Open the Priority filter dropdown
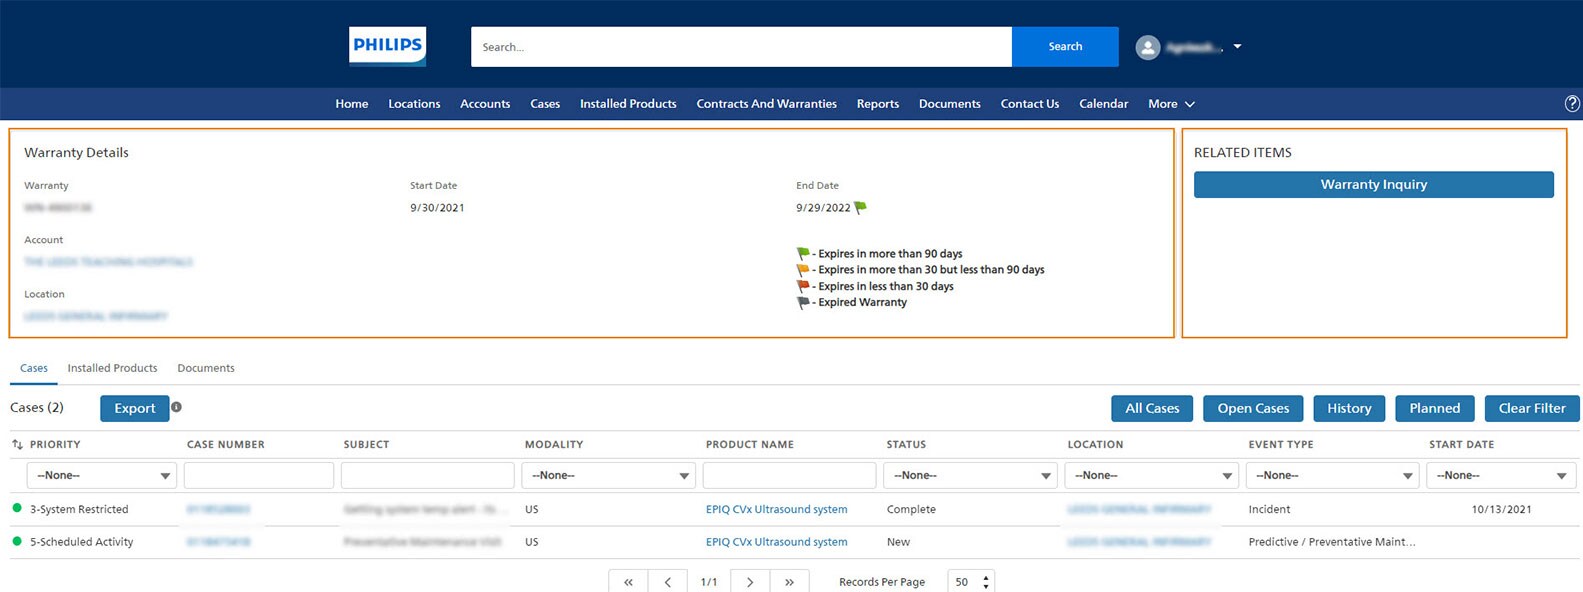Screen dimensions: 1583x592 point(101,476)
